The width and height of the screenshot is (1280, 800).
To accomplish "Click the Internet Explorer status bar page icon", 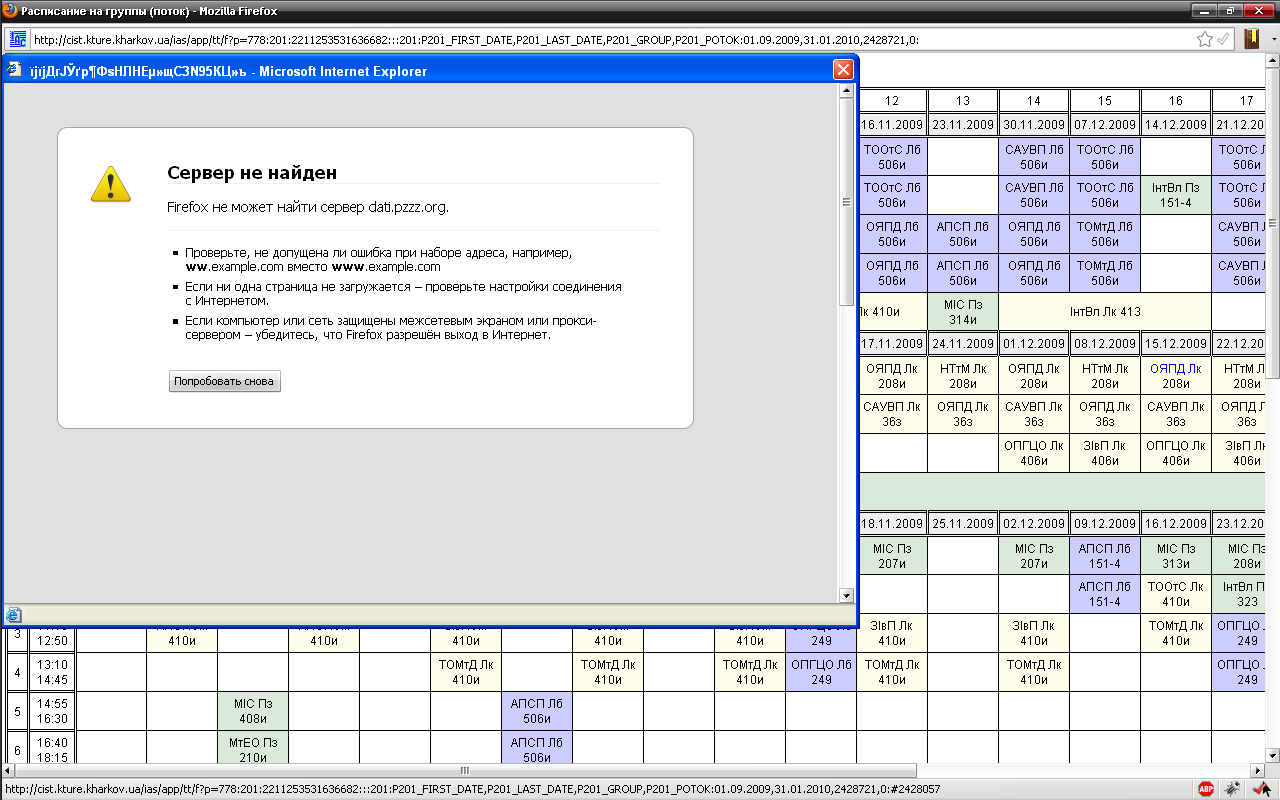I will coord(14,615).
